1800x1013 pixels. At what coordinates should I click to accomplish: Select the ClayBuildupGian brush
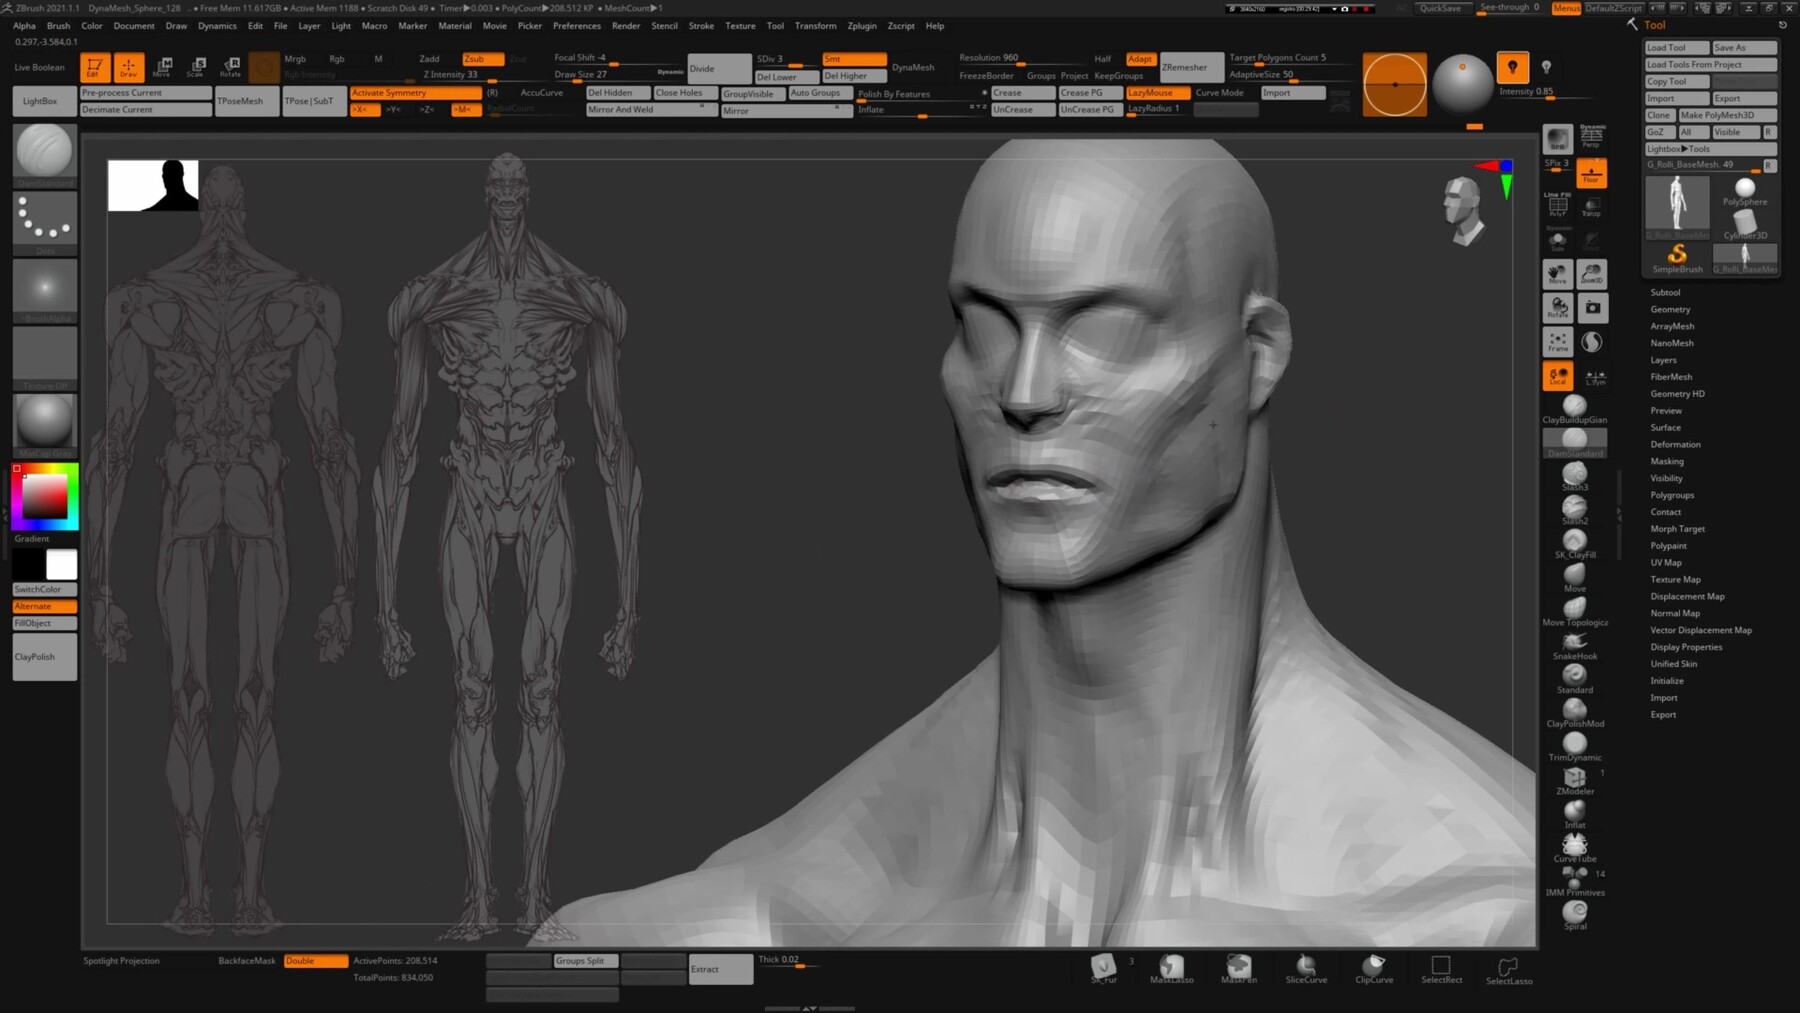(x=1575, y=405)
